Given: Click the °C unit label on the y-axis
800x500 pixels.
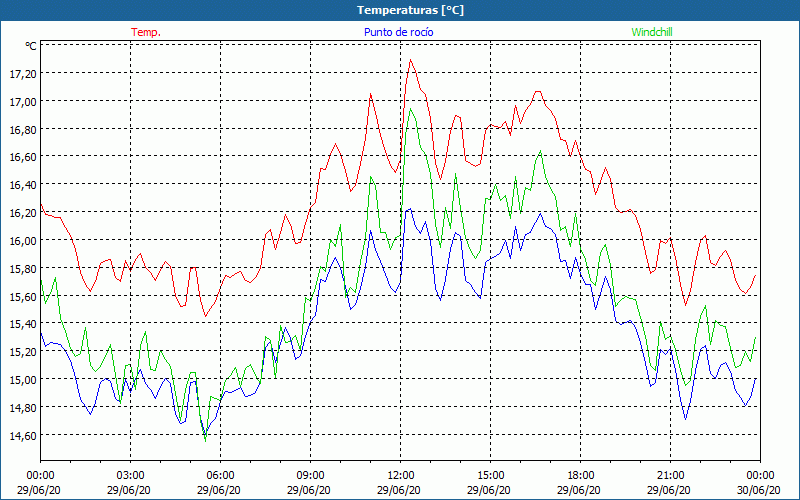Looking at the screenshot, I should tap(31, 46).
